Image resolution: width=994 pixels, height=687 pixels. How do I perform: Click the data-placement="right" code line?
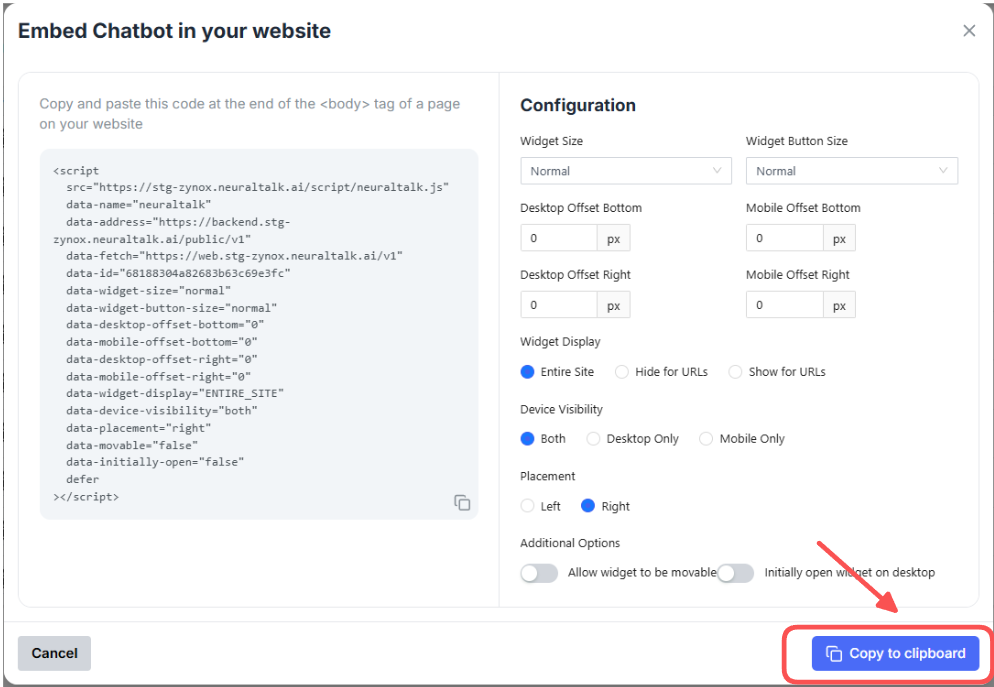(x=138, y=428)
